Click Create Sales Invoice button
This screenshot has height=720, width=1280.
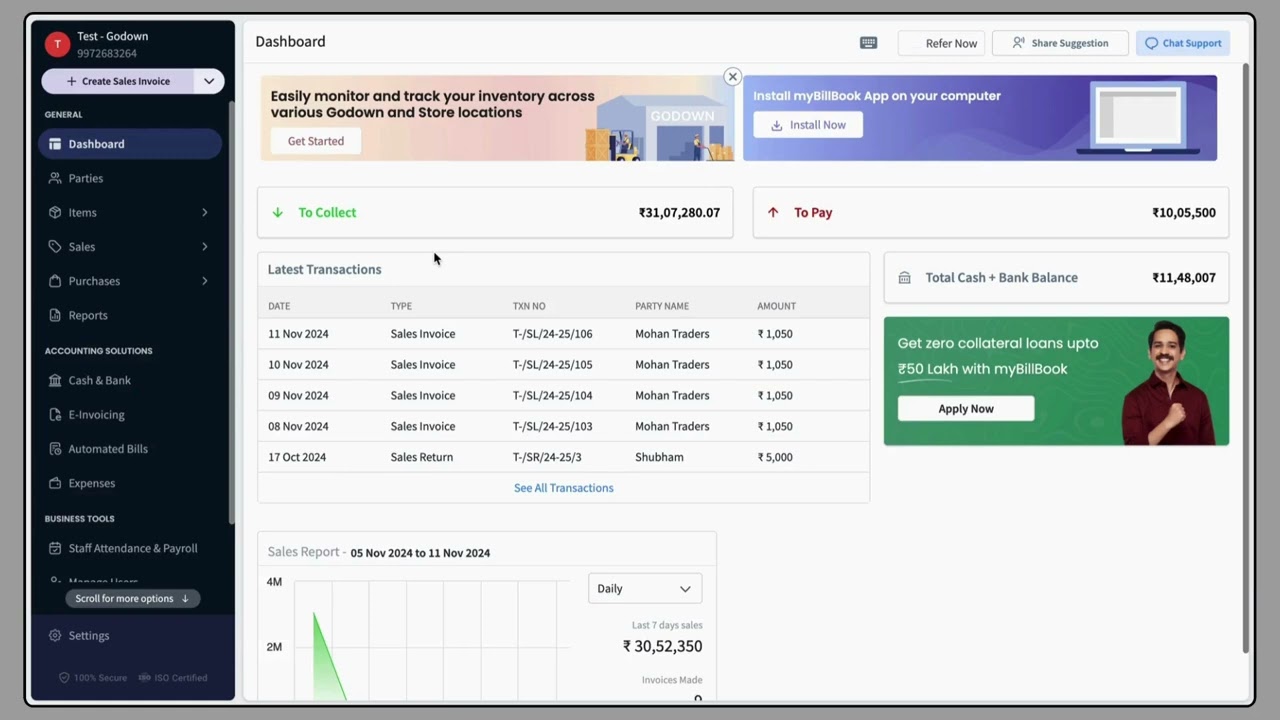click(119, 81)
